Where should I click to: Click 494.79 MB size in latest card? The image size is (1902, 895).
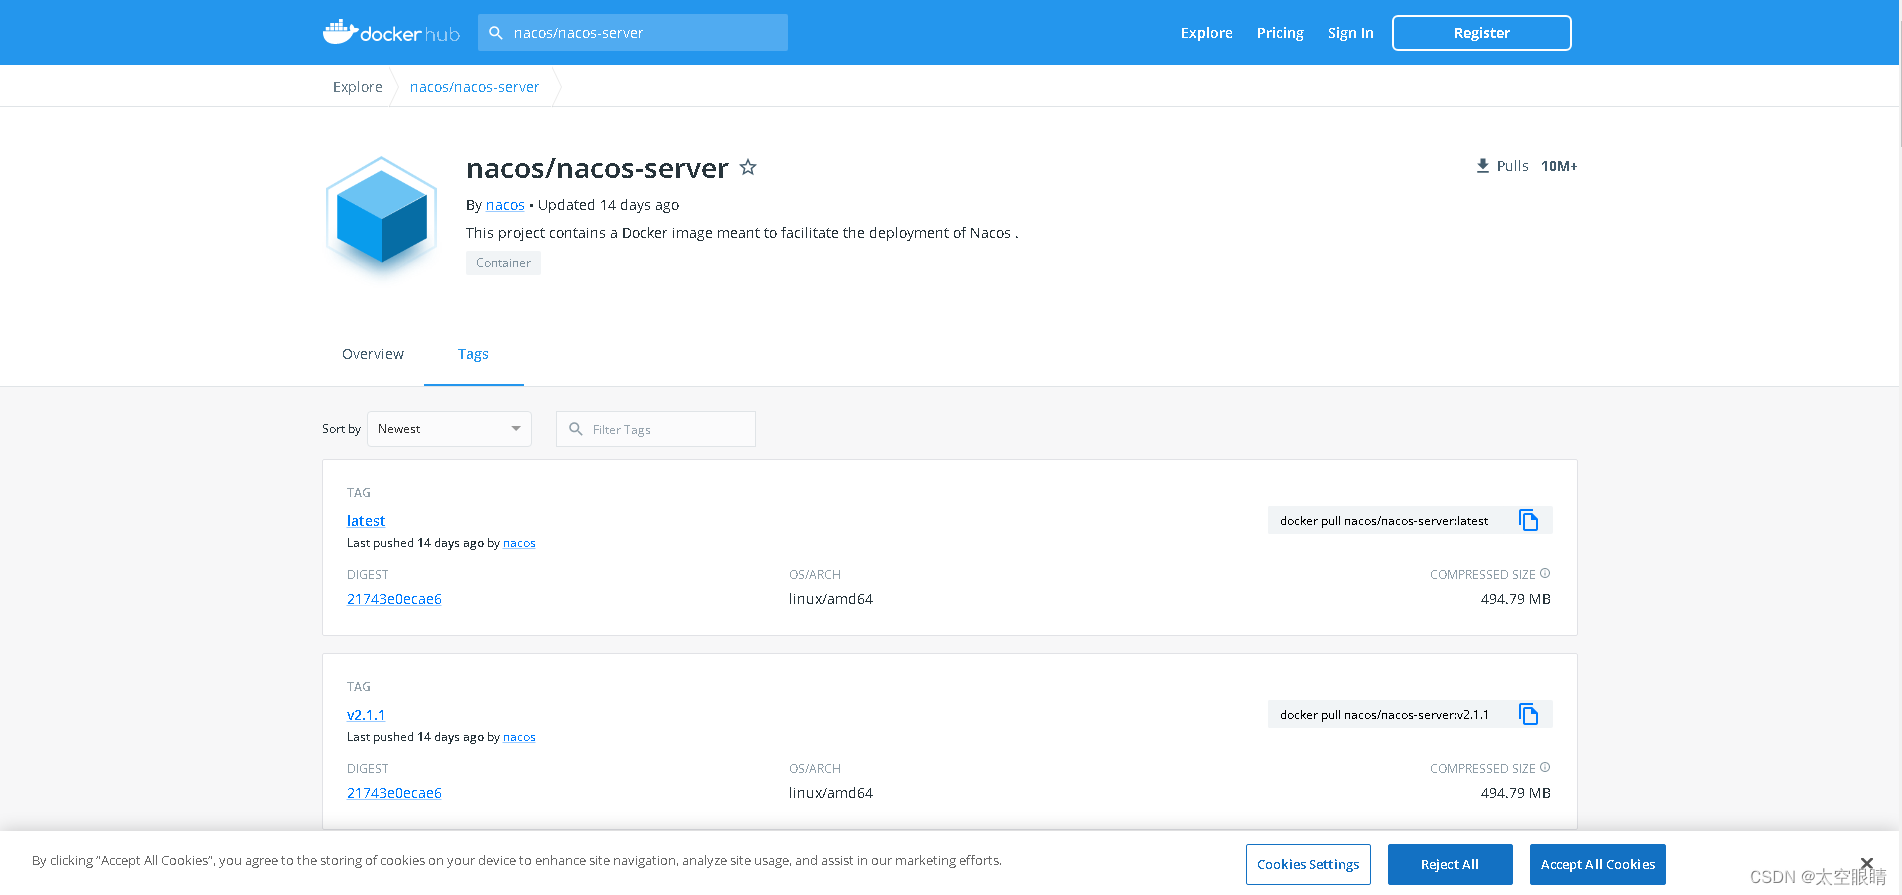tap(1516, 599)
